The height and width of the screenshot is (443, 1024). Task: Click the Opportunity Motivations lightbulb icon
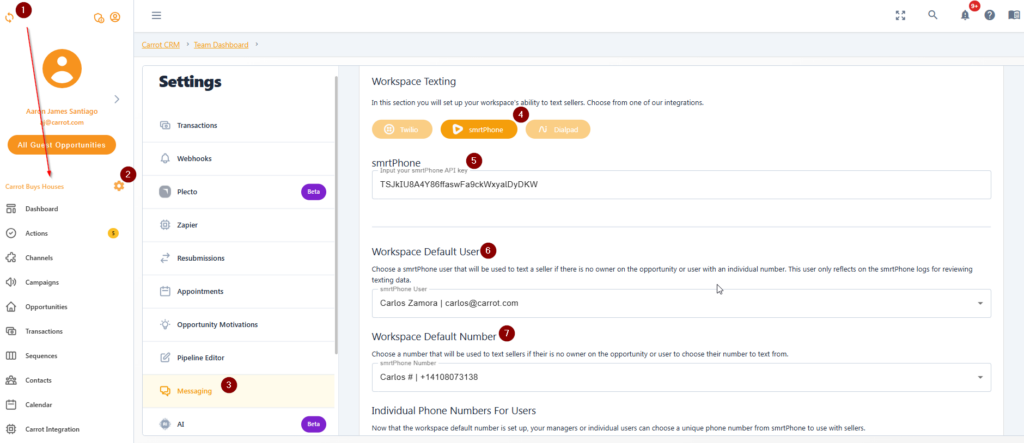coord(165,325)
